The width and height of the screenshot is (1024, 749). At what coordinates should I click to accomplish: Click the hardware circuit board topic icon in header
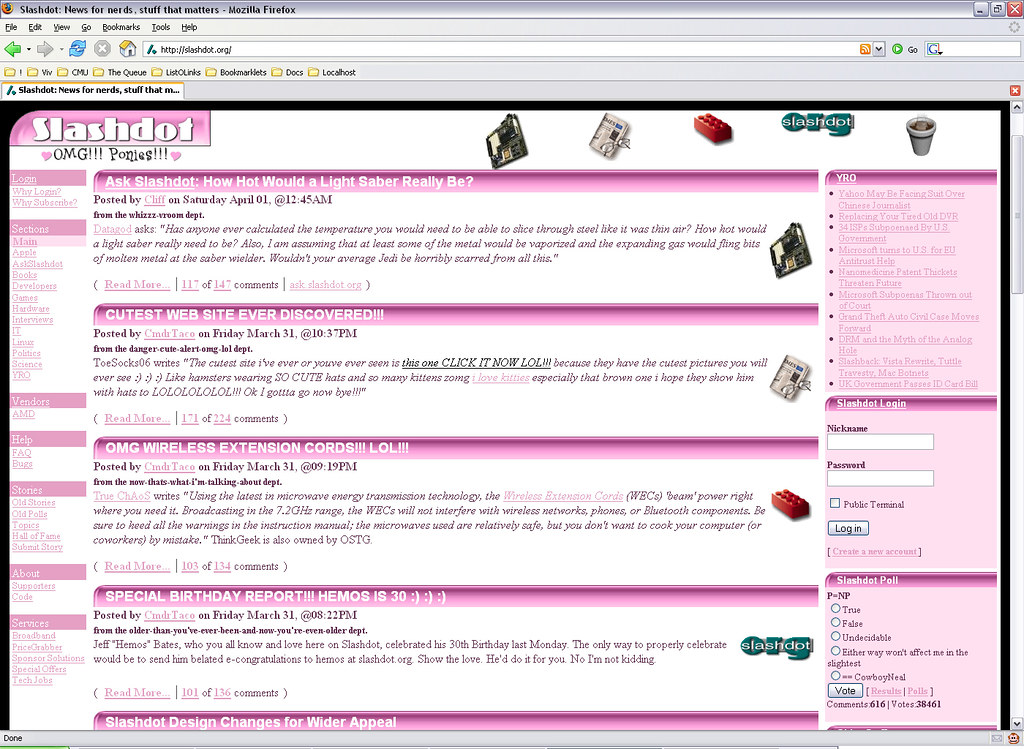[506, 140]
